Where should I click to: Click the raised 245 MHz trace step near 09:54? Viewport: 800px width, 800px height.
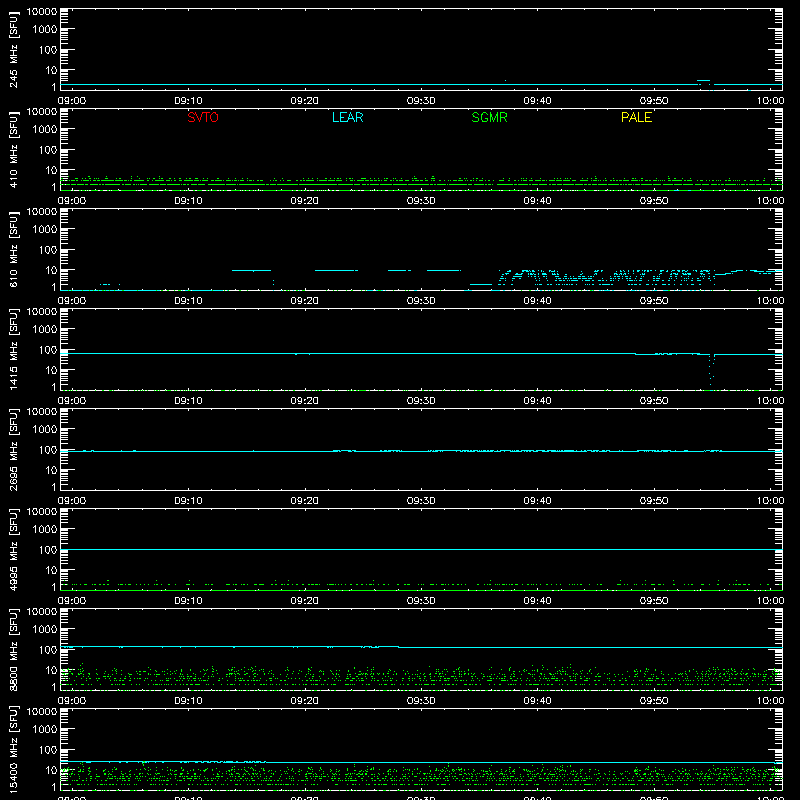704,81
